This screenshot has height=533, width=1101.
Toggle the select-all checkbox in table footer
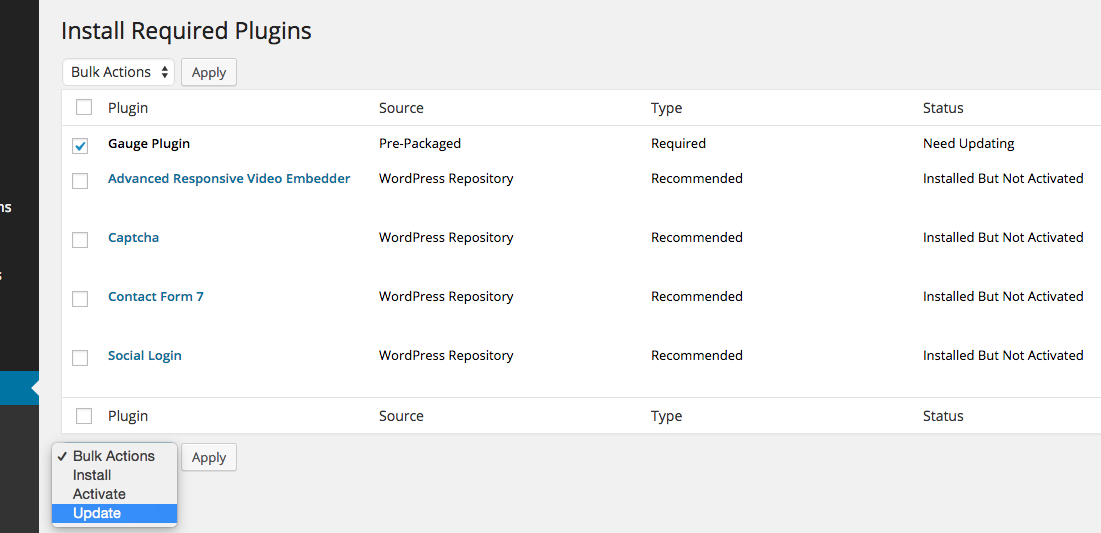point(84,416)
